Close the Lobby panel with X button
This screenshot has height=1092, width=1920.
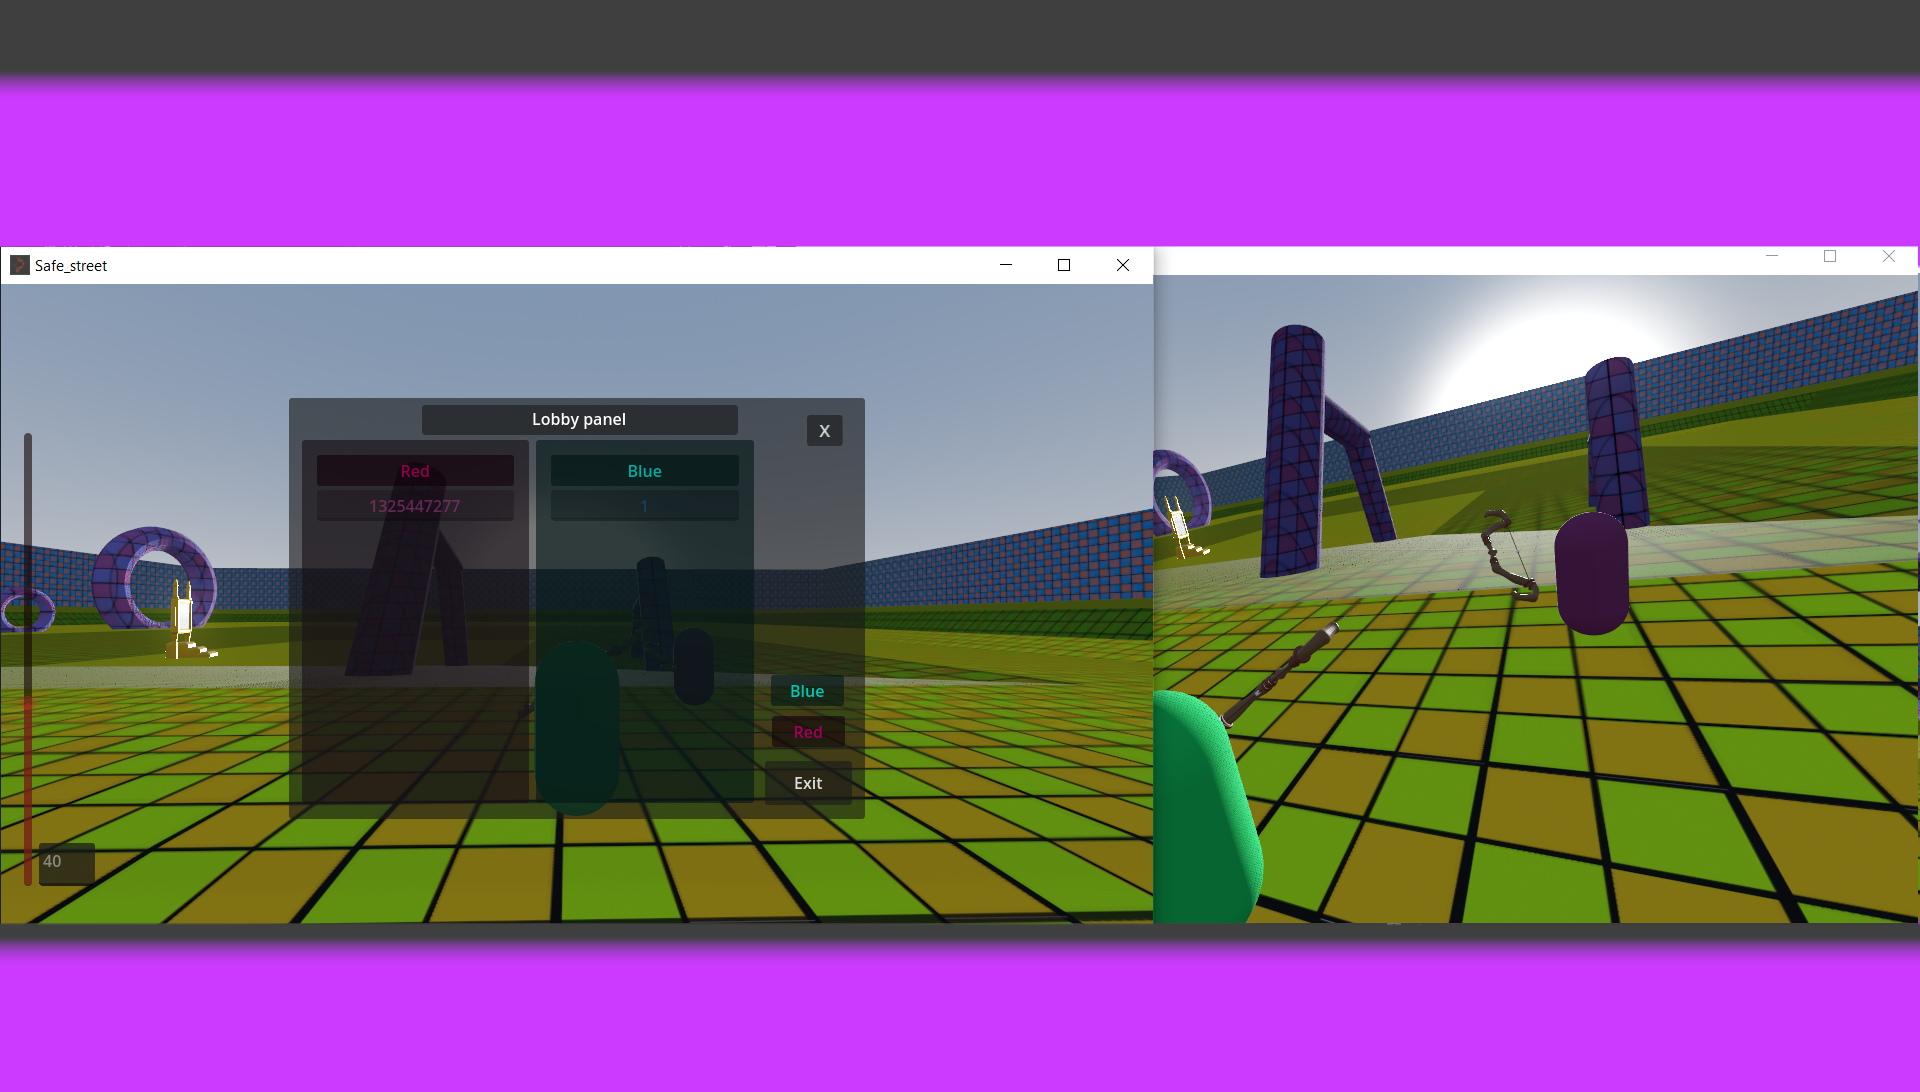[x=824, y=431]
